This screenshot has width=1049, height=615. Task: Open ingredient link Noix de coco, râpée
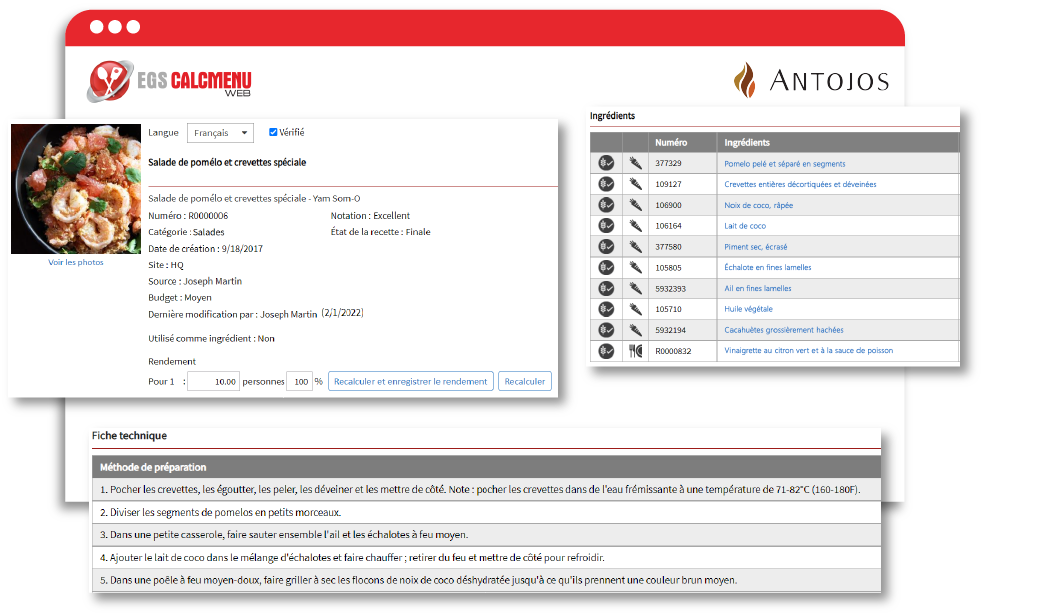point(759,205)
